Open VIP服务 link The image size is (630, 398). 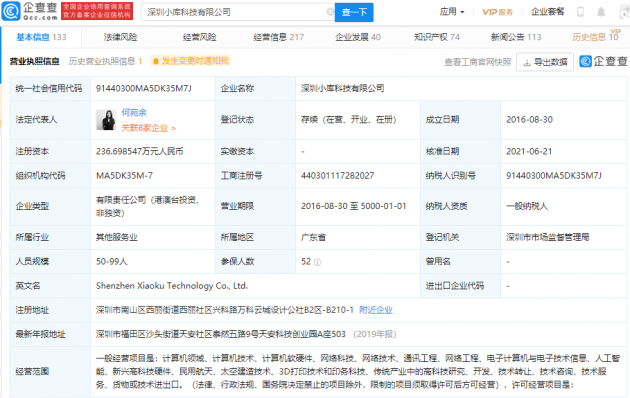point(497,12)
